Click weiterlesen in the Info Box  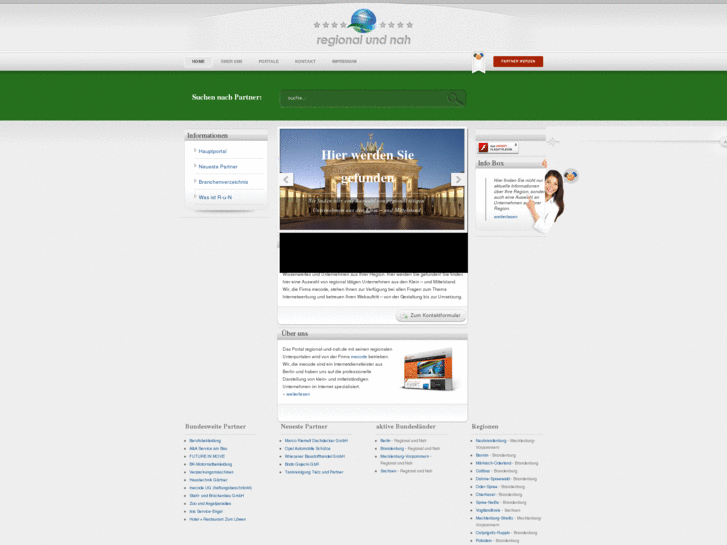point(505,217)
